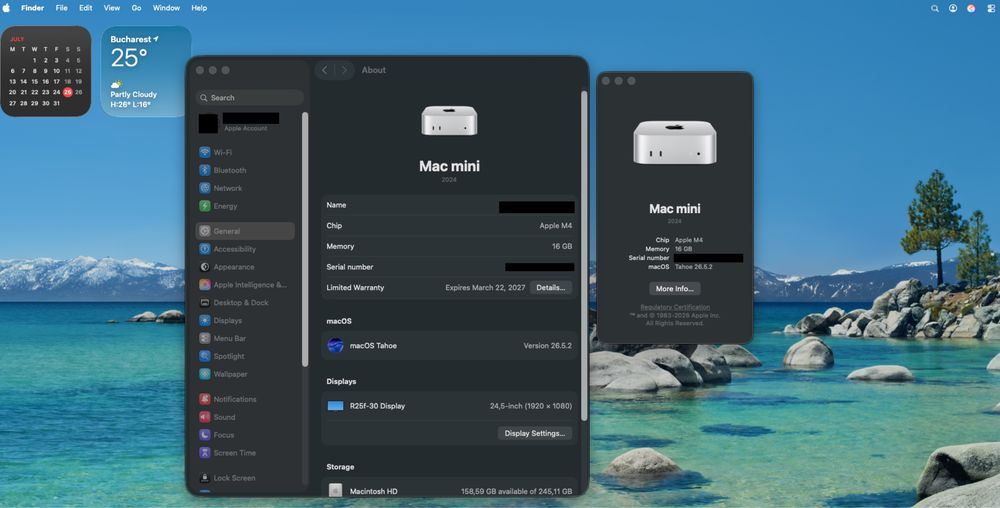Open the Apple menu
This screenshot has width=1000, height=508.
click(x=6, y=8)
